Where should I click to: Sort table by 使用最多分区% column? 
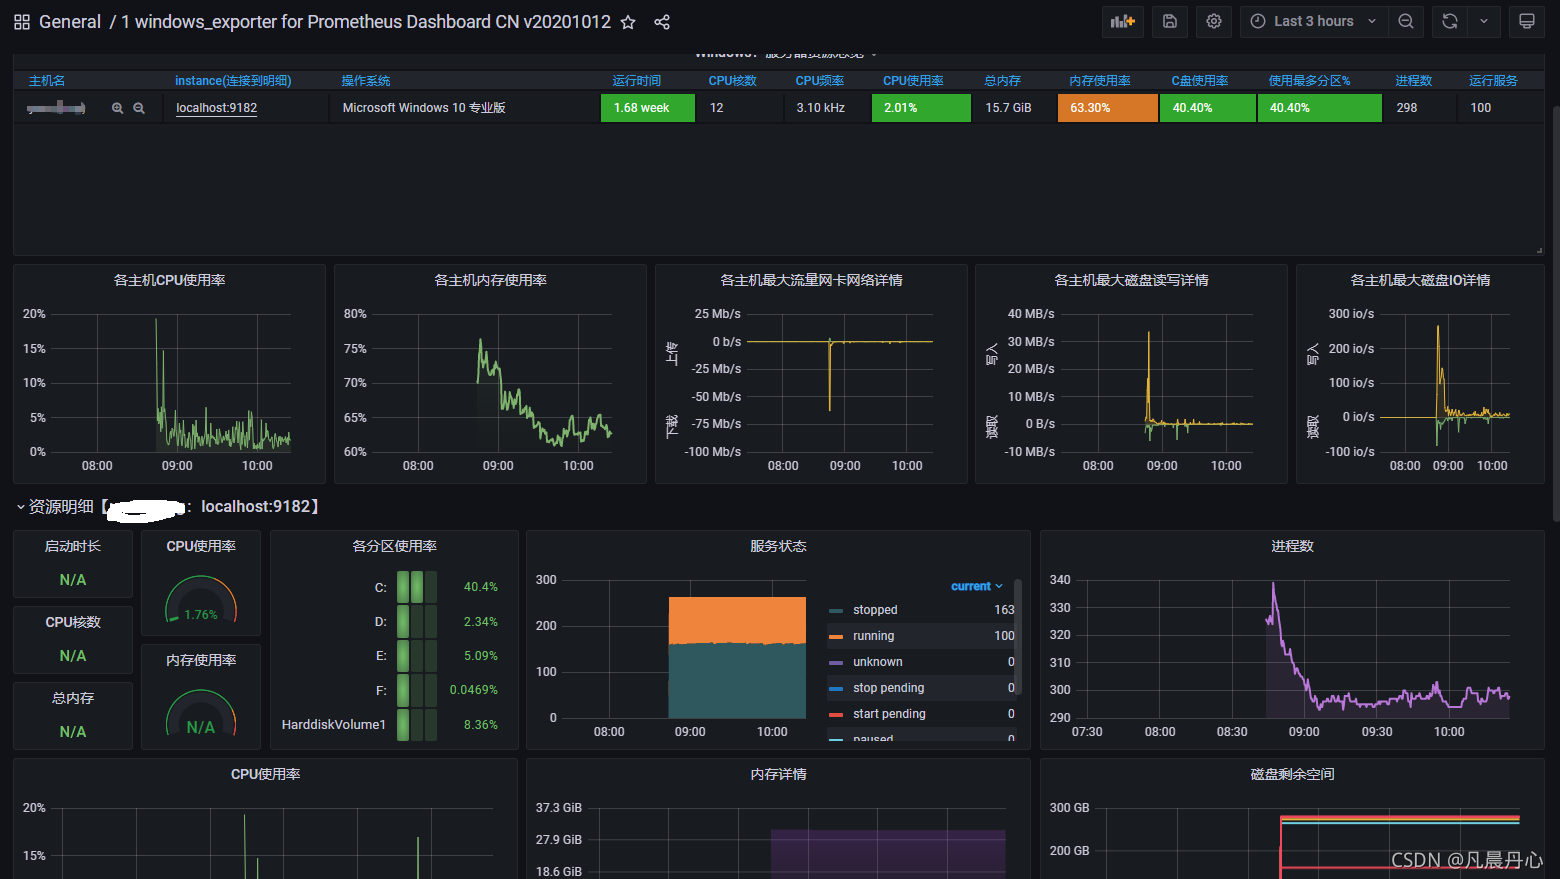[1310, 81]
